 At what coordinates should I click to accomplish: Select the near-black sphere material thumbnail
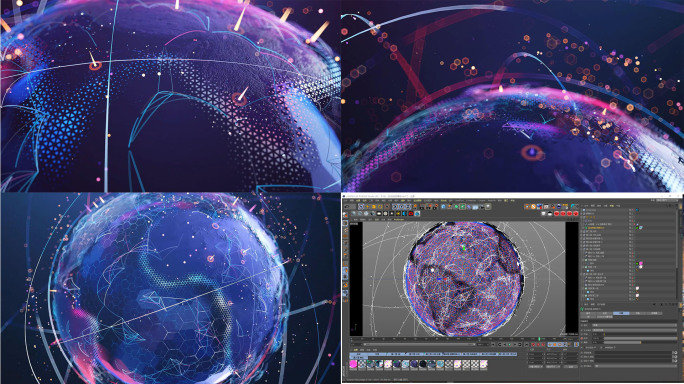point(423,363)
